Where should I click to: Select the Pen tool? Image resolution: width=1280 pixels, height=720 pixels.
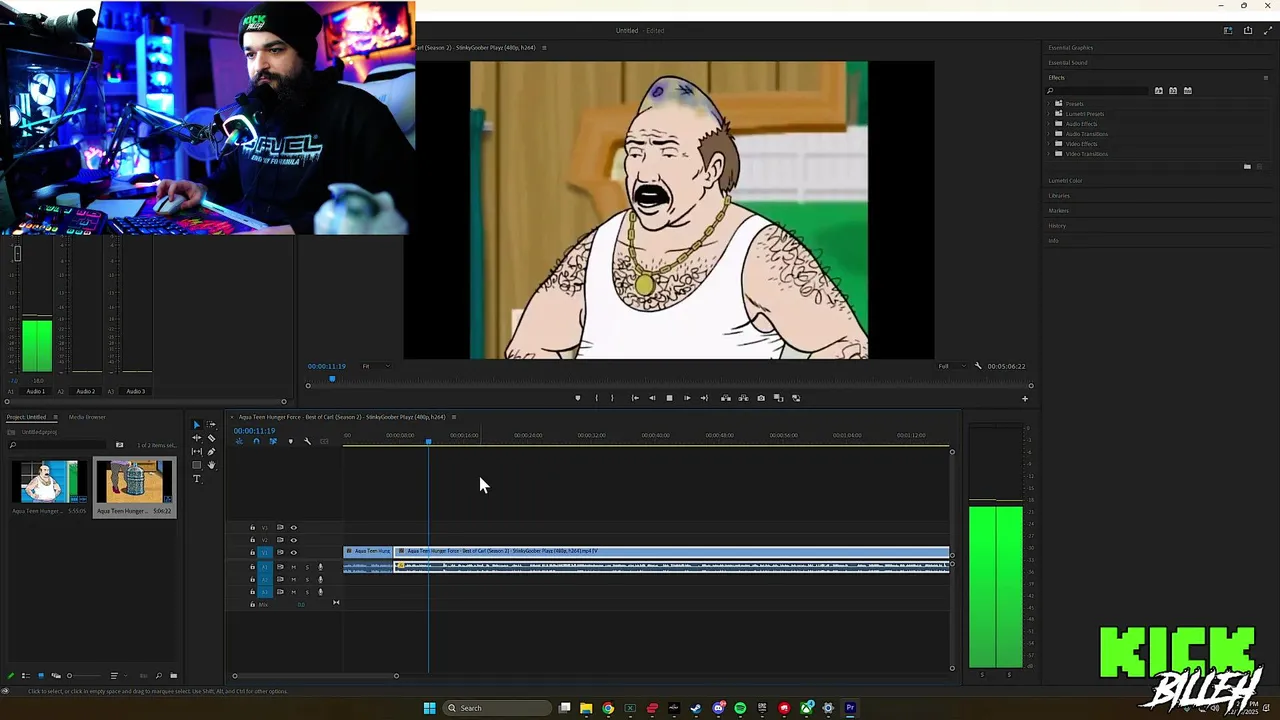211,452
